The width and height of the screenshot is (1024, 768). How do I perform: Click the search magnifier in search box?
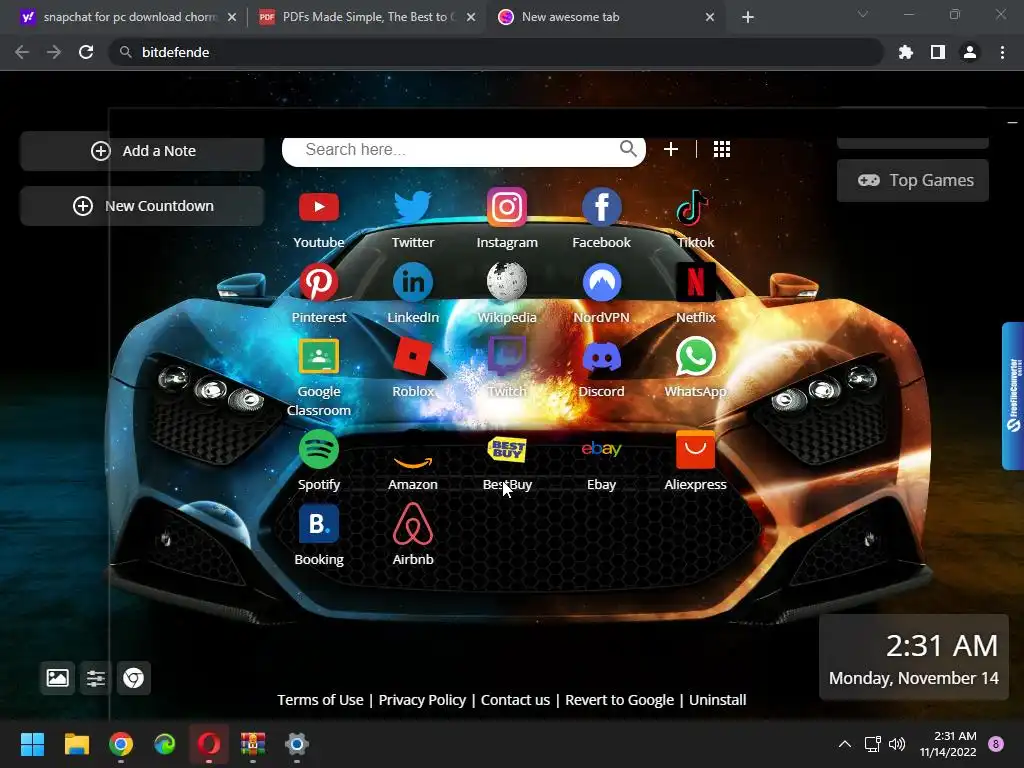coord(628,149)
